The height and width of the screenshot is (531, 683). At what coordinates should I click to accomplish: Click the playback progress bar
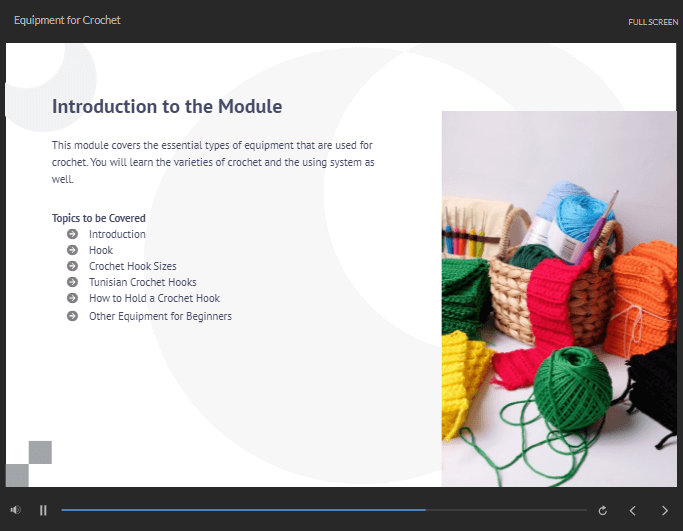click(324, 510)
